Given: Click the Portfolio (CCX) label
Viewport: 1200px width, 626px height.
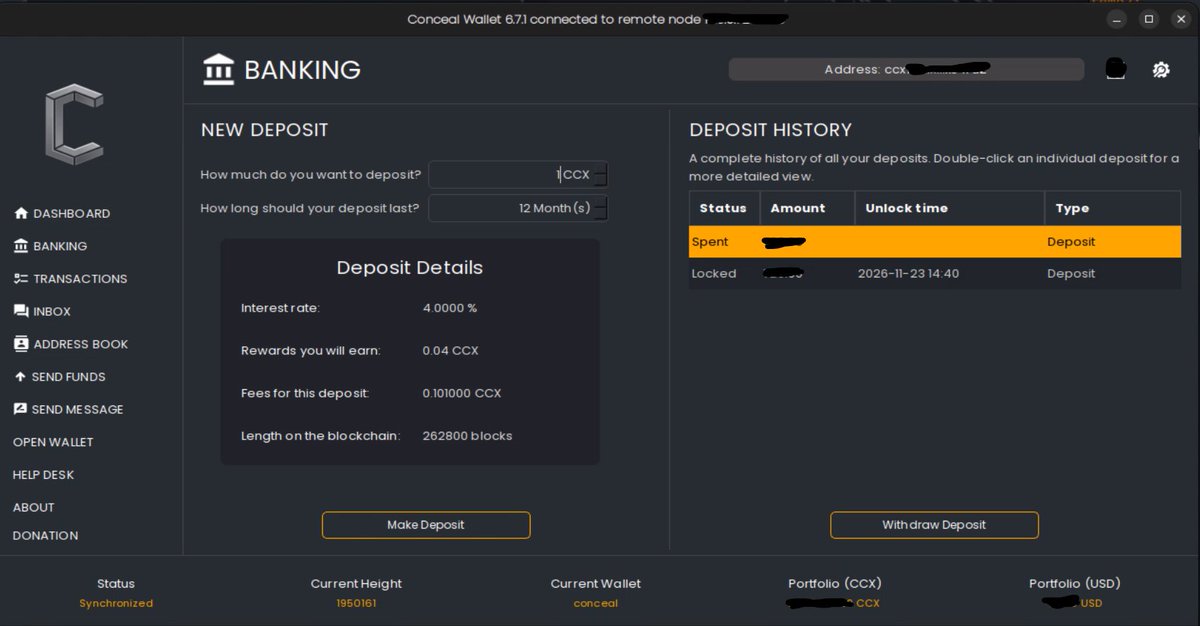Looking at the screenshot, I should pyautogui.click(x=835, y=583).
